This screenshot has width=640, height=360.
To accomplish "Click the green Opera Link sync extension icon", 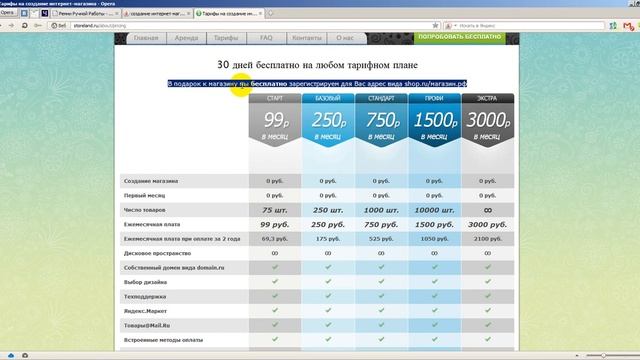I will pos(613,26).
